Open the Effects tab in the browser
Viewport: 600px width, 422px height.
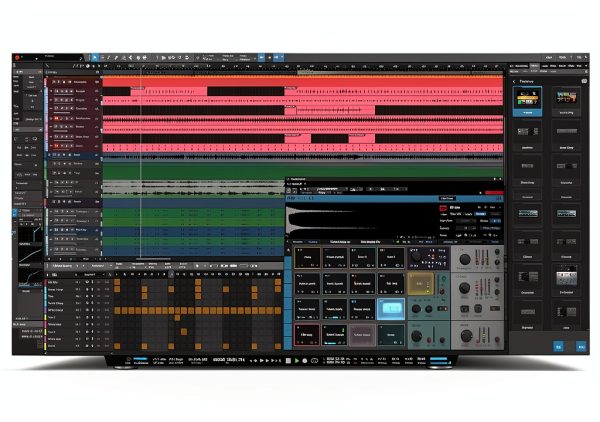(534, 66)
